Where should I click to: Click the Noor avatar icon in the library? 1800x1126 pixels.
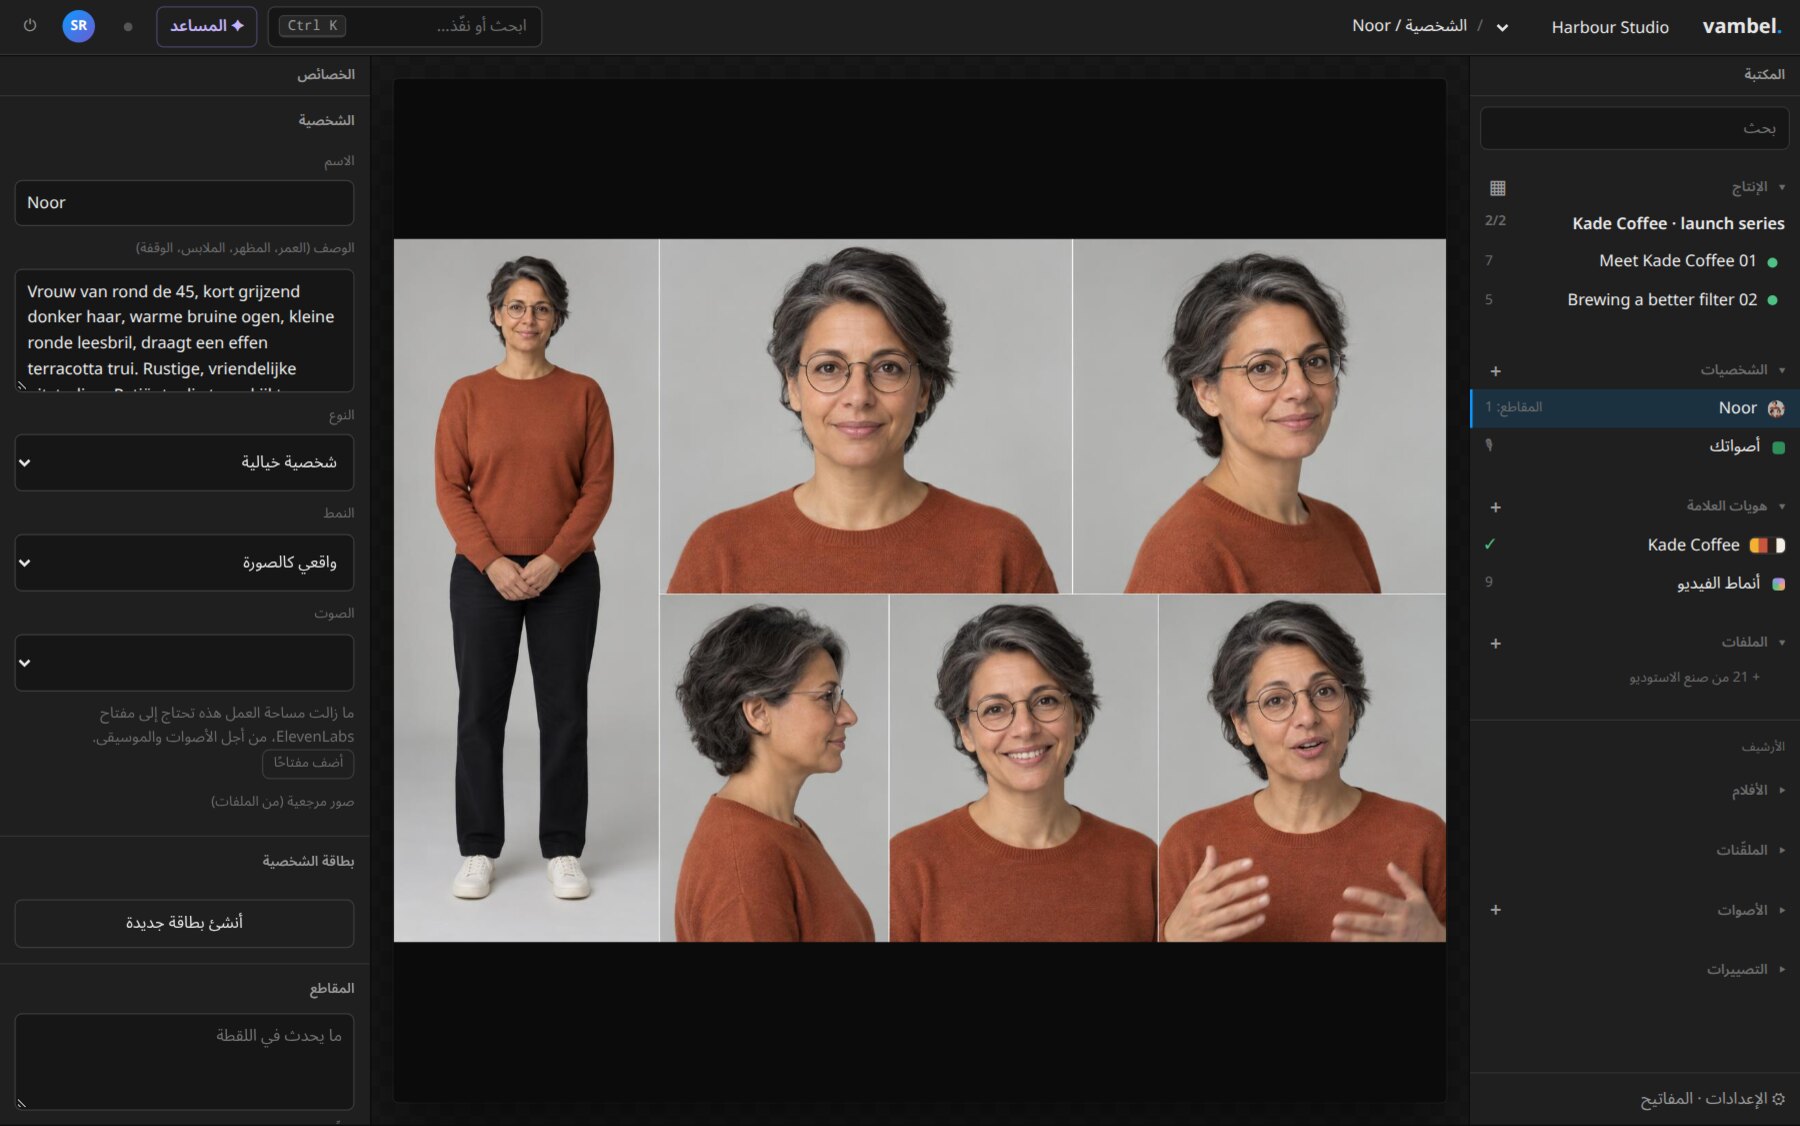click(x=1776, y=408)
